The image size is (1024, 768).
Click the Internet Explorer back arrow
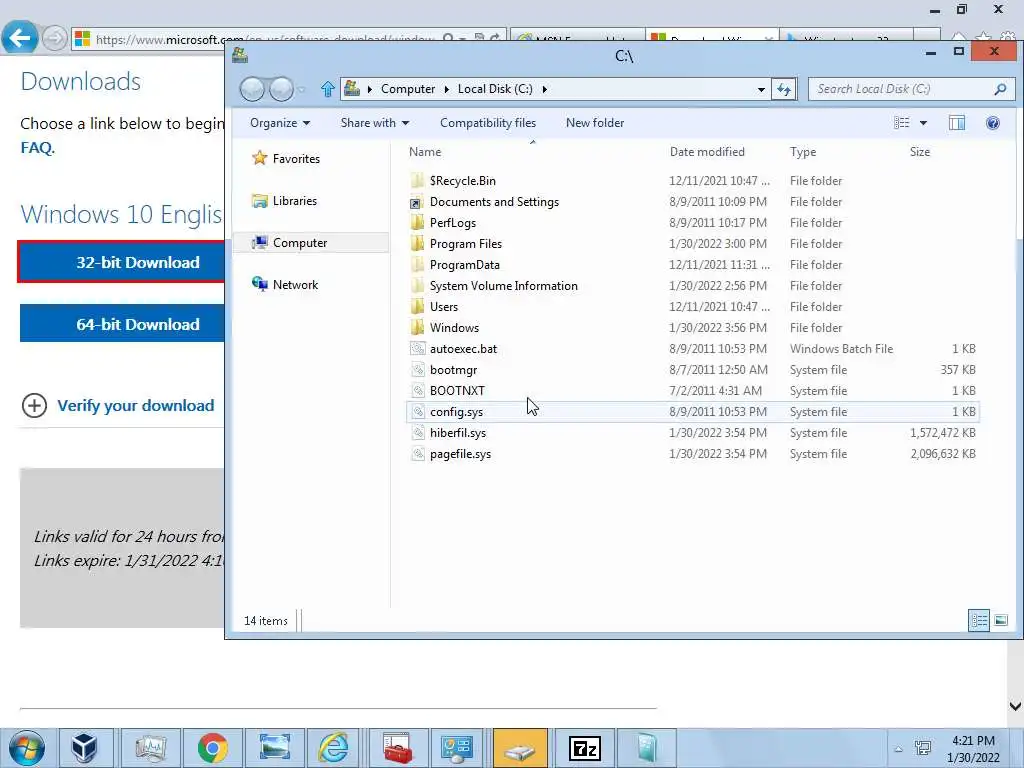point(20,39)
